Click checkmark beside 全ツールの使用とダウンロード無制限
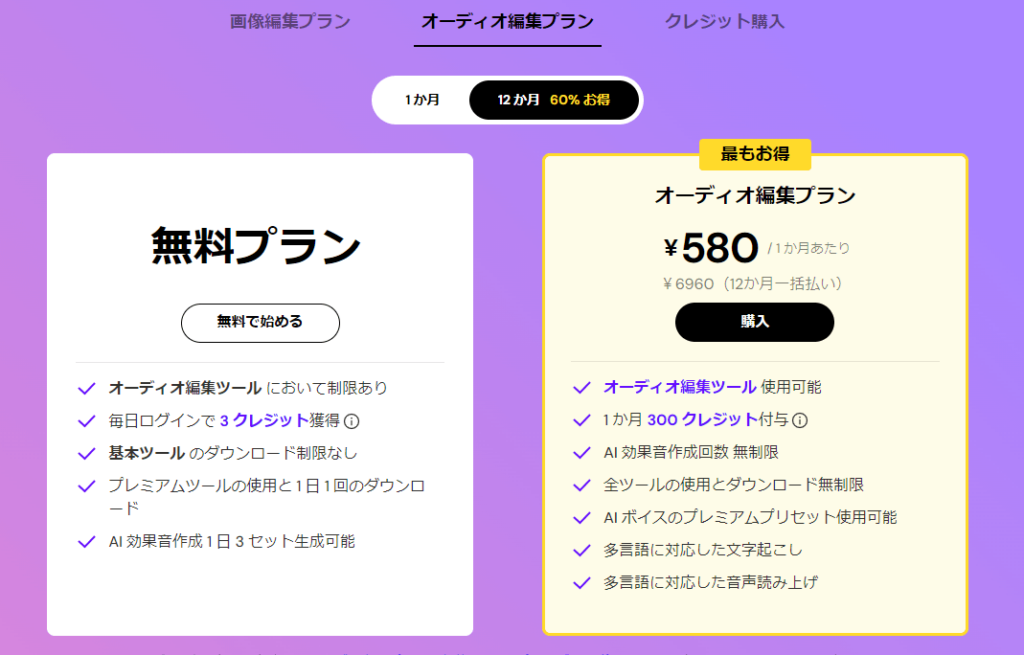 [x=581, y=485]
